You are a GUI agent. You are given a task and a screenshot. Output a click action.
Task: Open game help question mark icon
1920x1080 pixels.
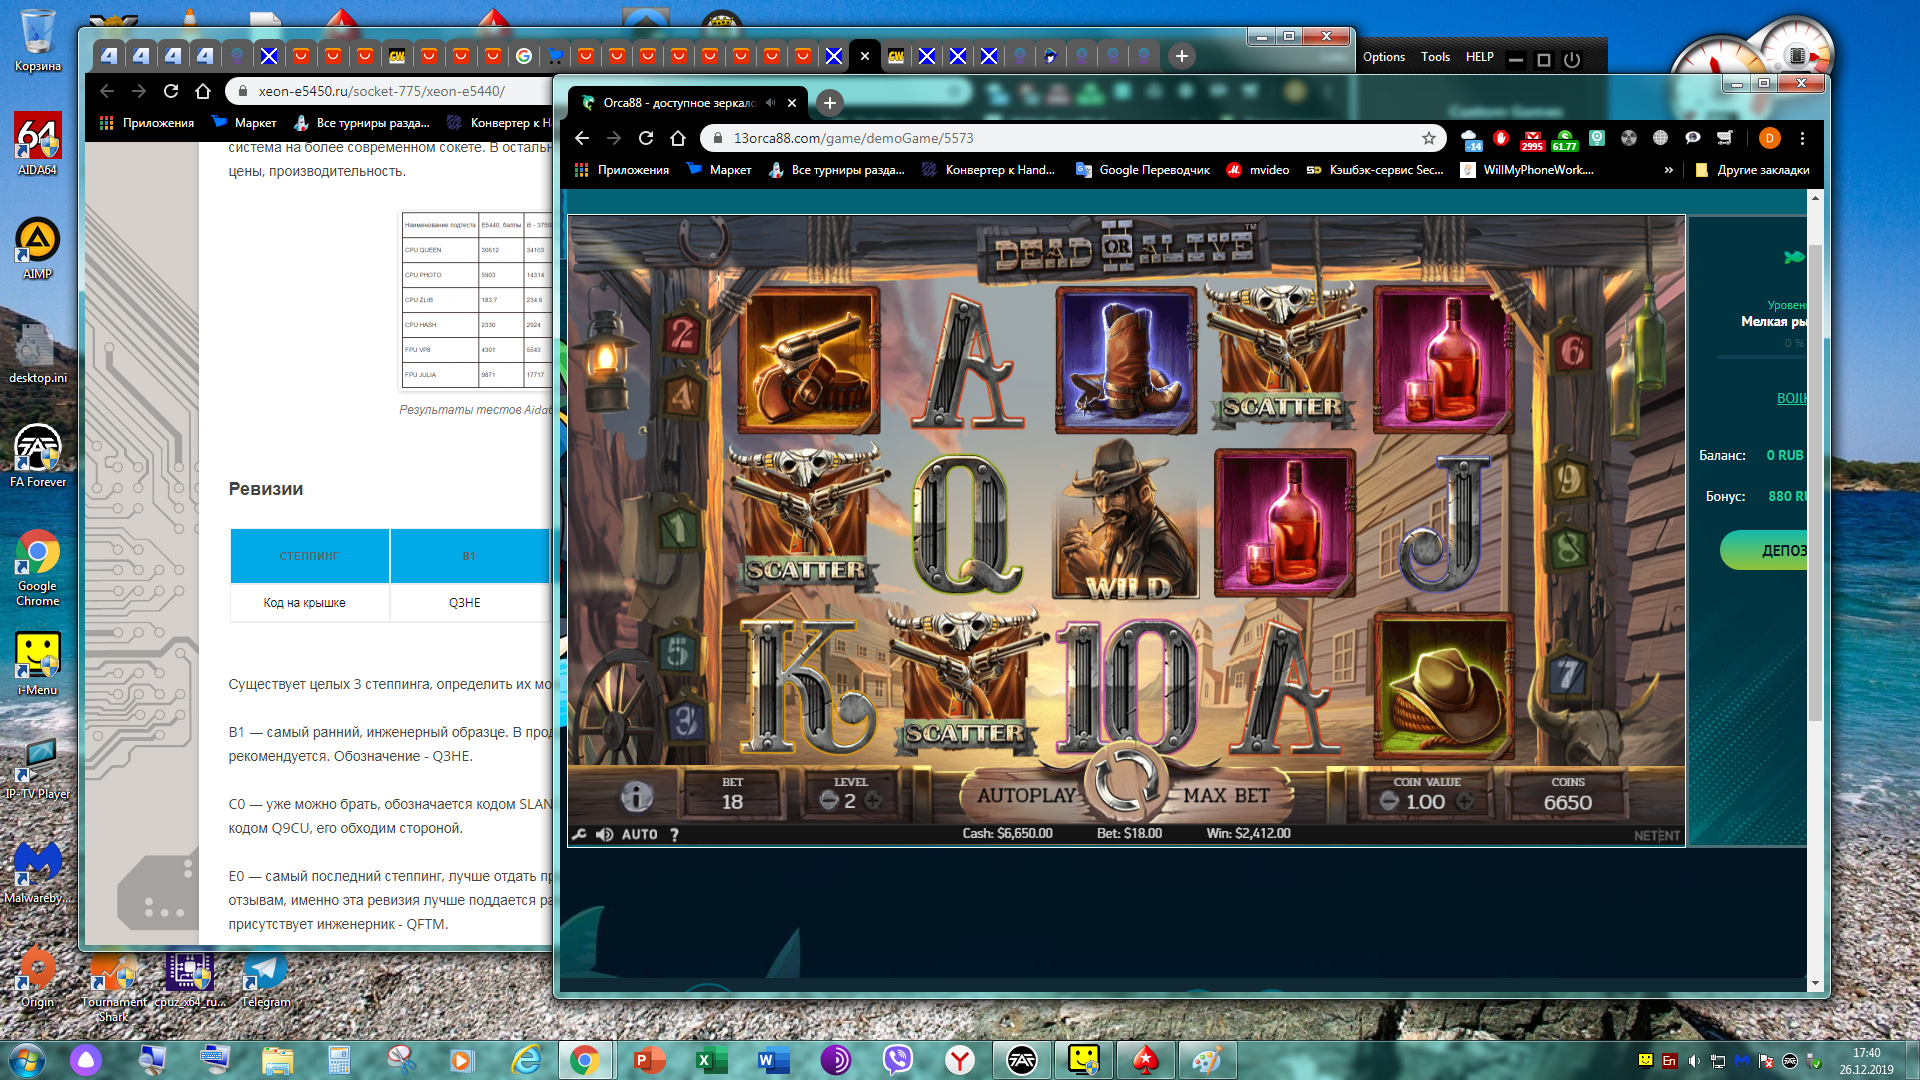[675, 834]
